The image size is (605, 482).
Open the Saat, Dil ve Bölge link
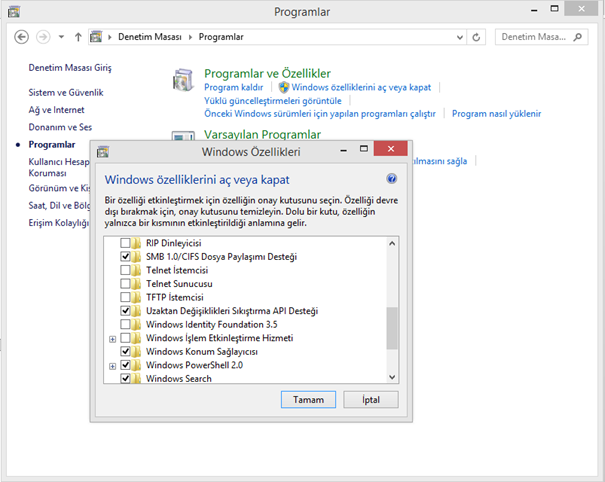[59, 206]
